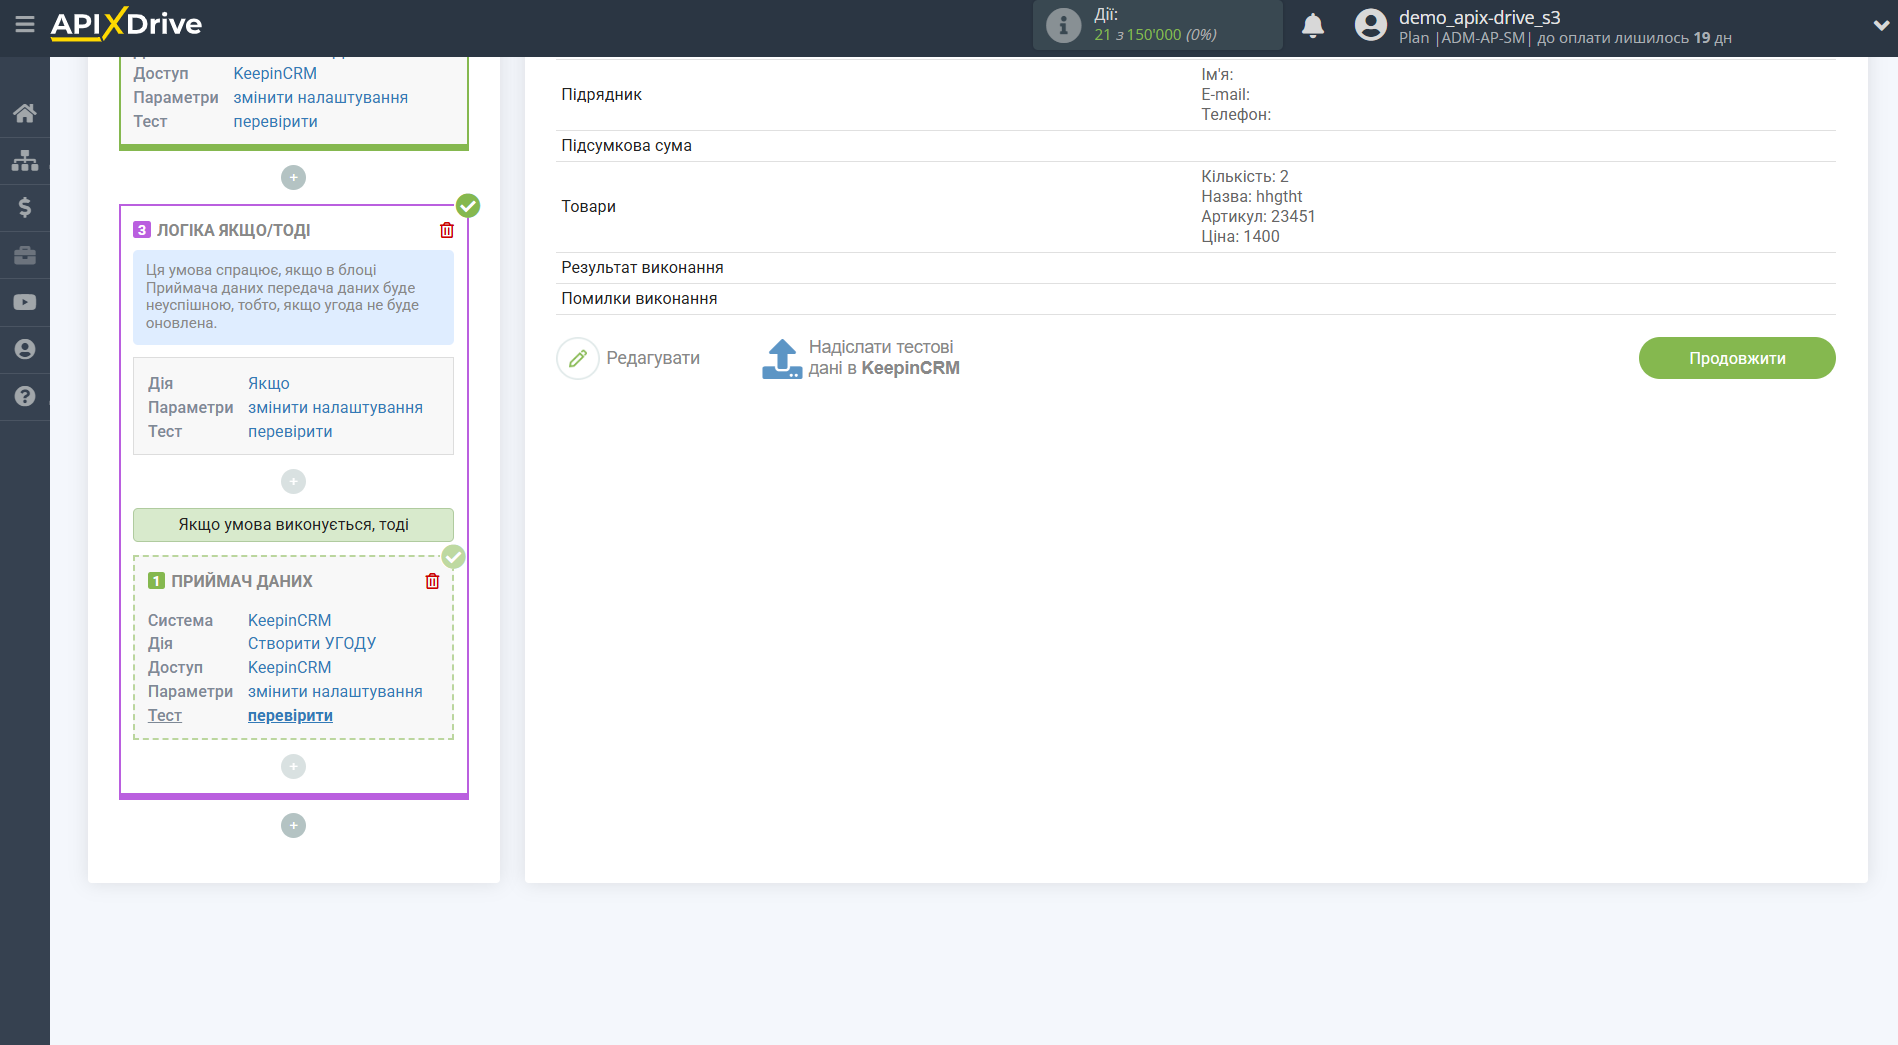Add a step below the Якщо condition box
Screen dimensions: 1898x1045
click(293, 481)
